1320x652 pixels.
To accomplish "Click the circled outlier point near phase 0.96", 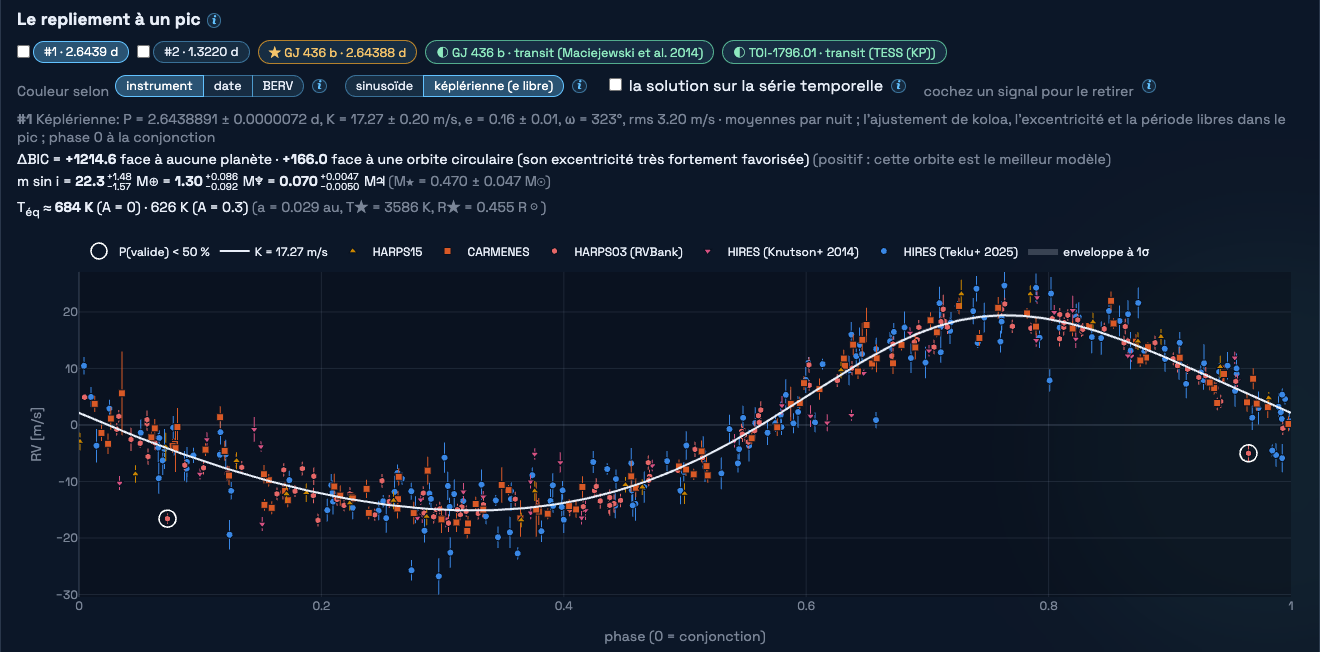I will [1248, 453].
